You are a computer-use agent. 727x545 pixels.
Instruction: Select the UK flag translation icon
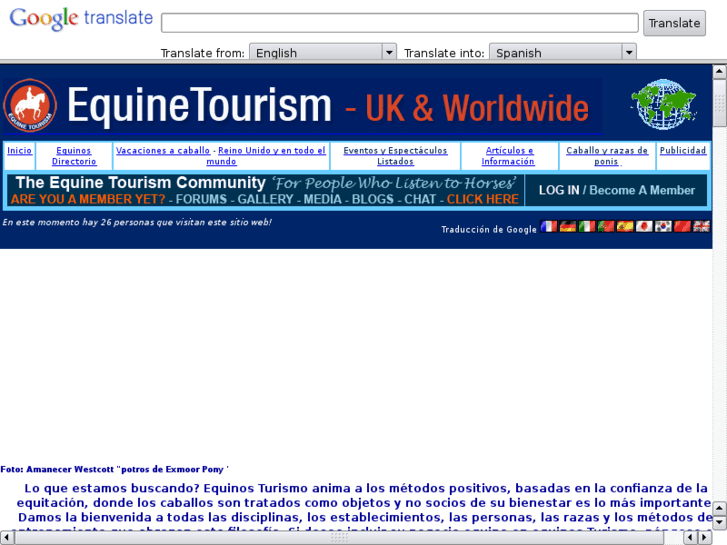pyautogui.click(x=701, y=226)
